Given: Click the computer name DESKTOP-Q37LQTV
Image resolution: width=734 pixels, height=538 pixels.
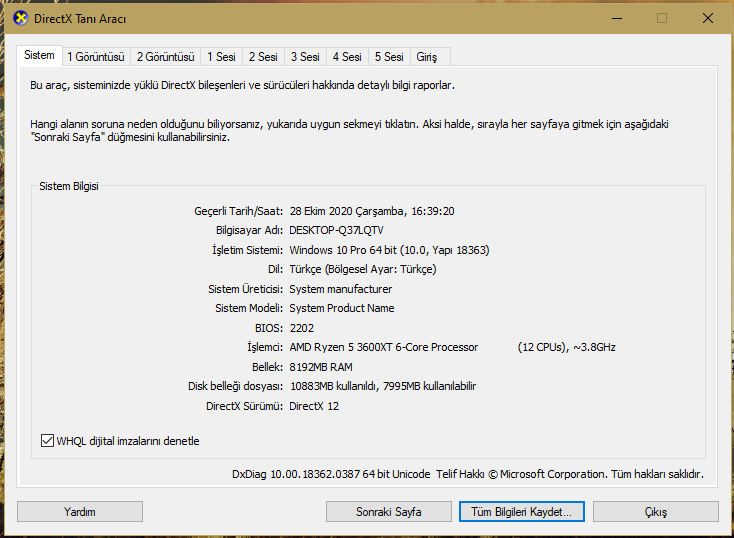Looking at the screenshot, I should [336, 230].
